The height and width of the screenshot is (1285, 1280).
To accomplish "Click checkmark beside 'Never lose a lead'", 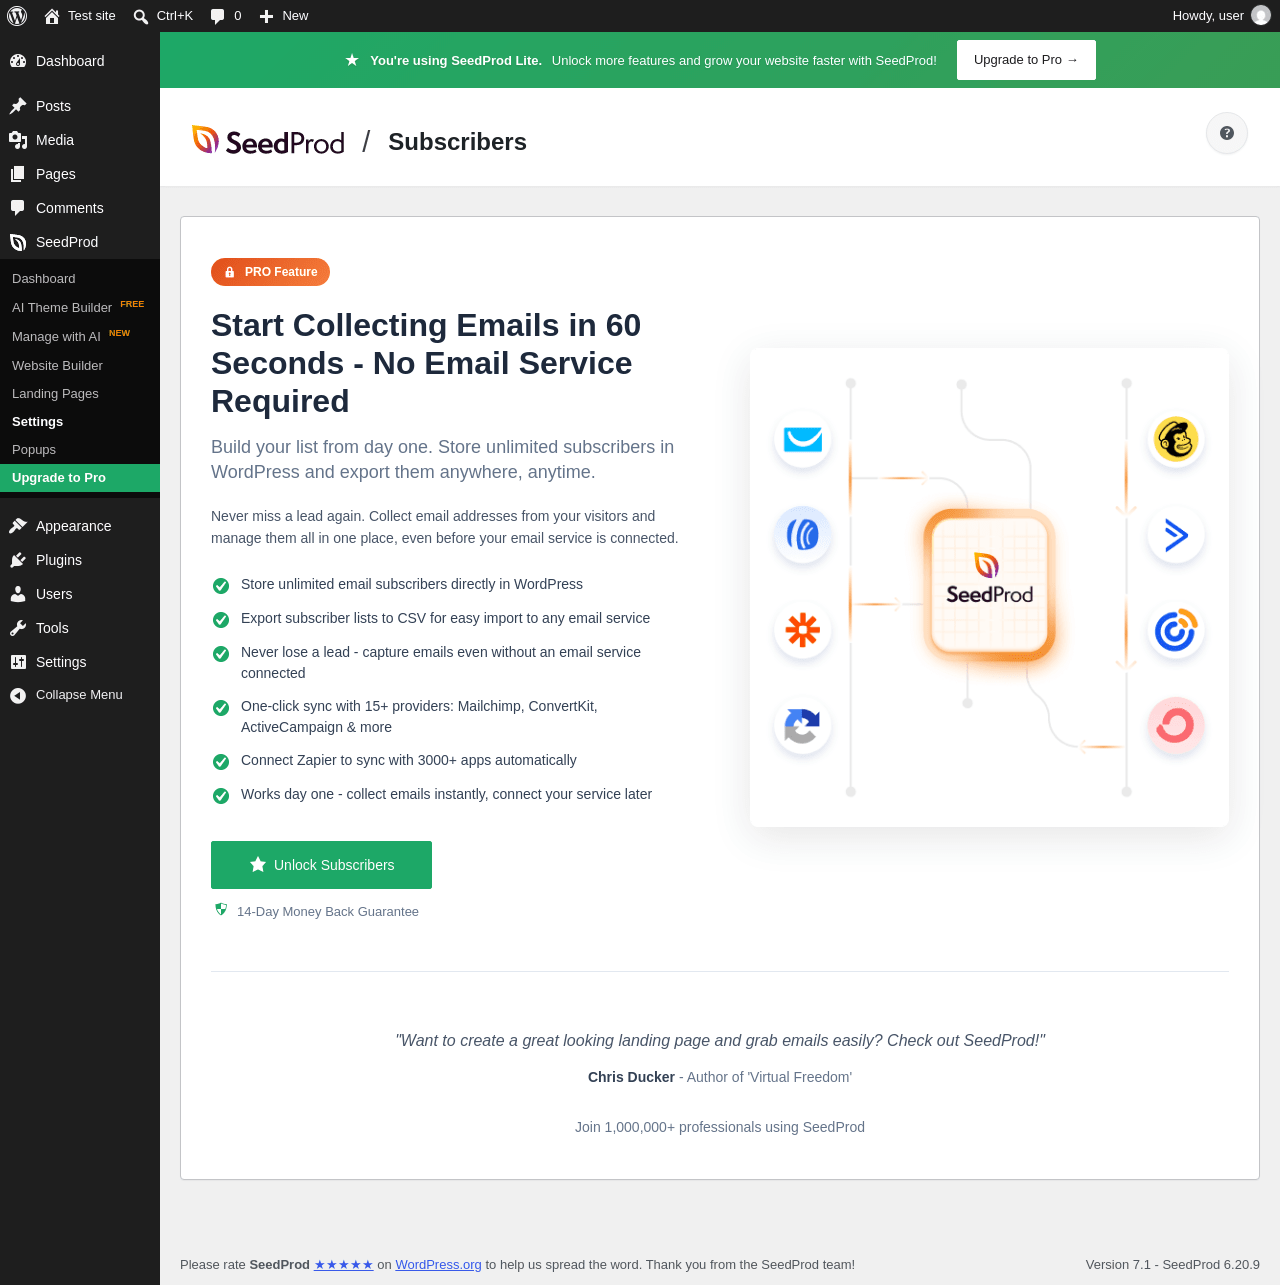I will [x=221, y=653].
